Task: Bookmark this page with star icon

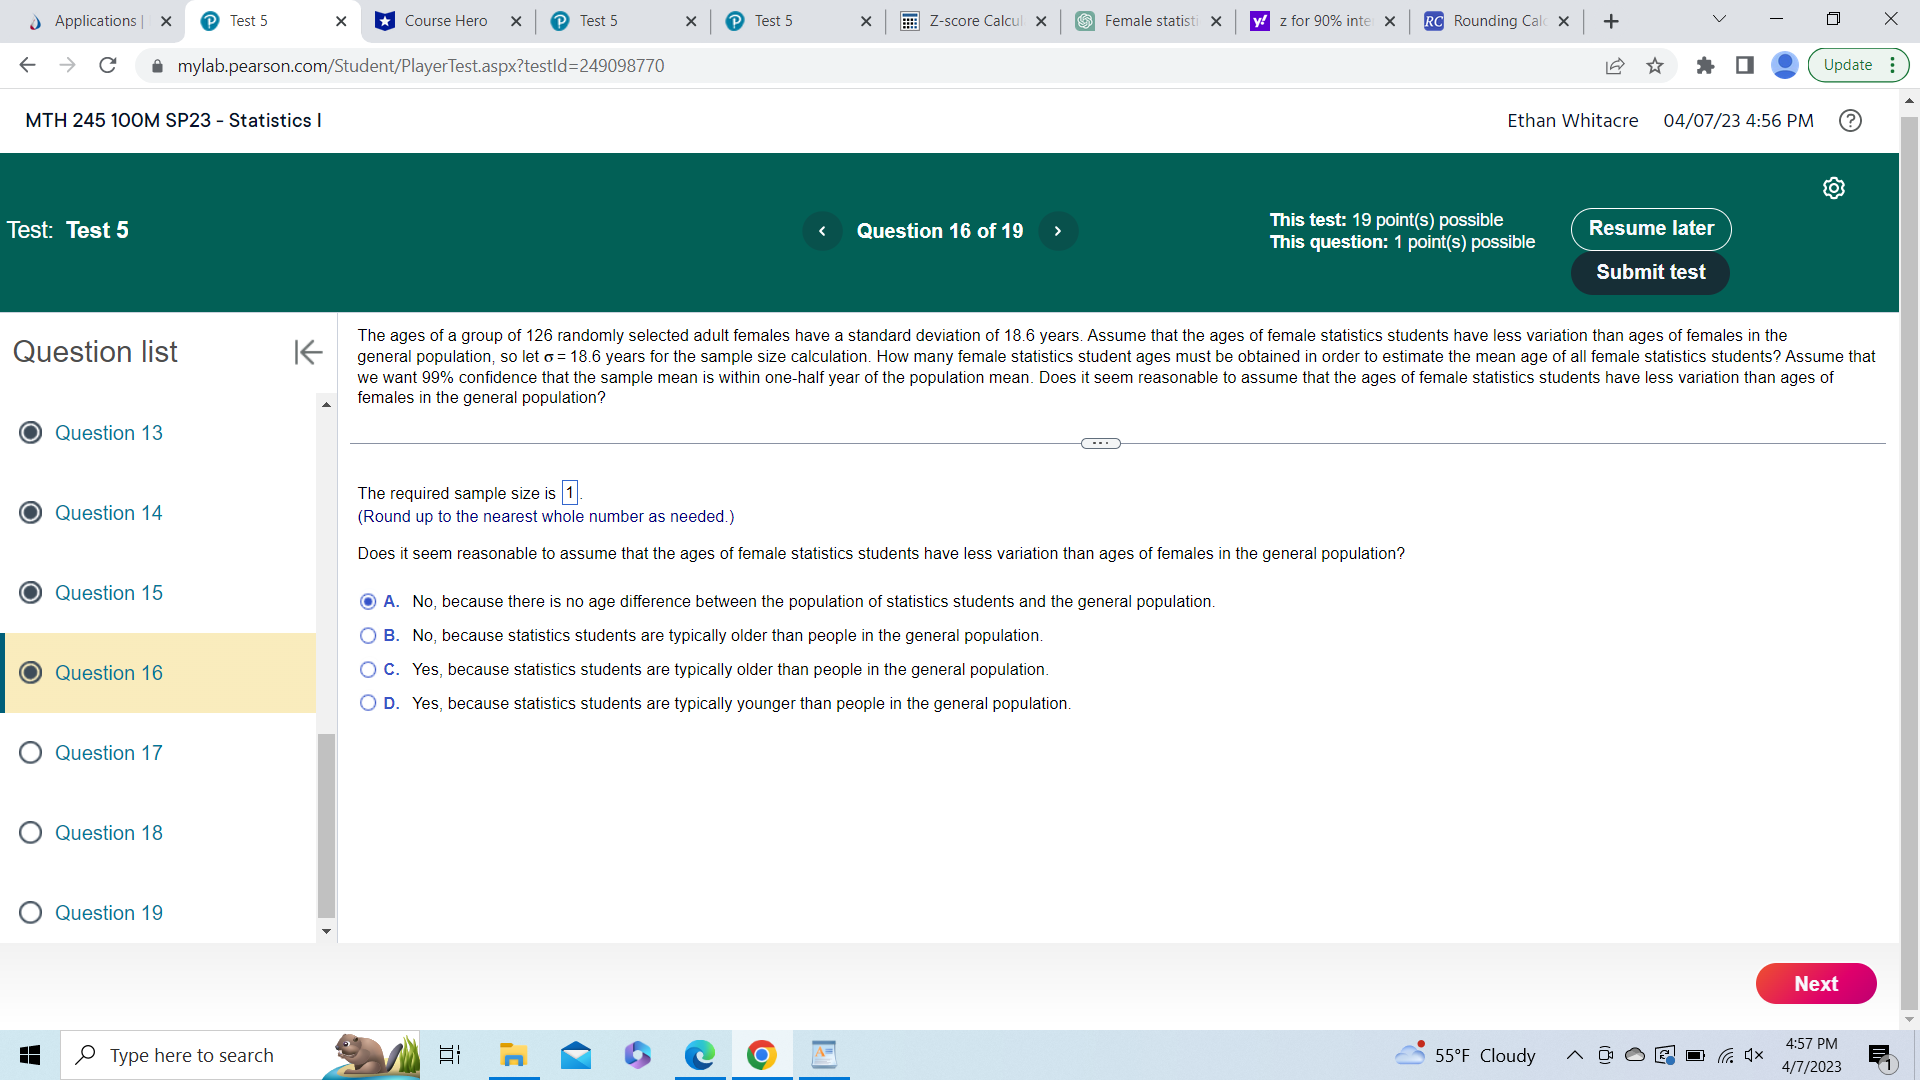Action: [x=1655, y=66]
